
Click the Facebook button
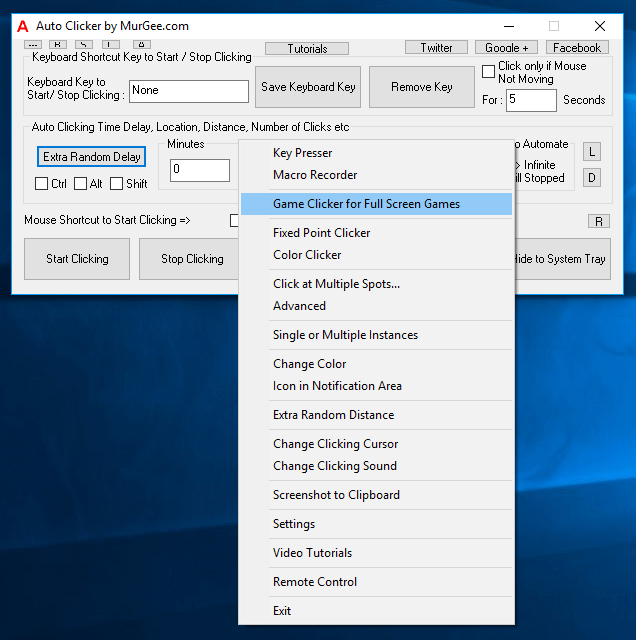pyautogui.click(x=577, y=47)
